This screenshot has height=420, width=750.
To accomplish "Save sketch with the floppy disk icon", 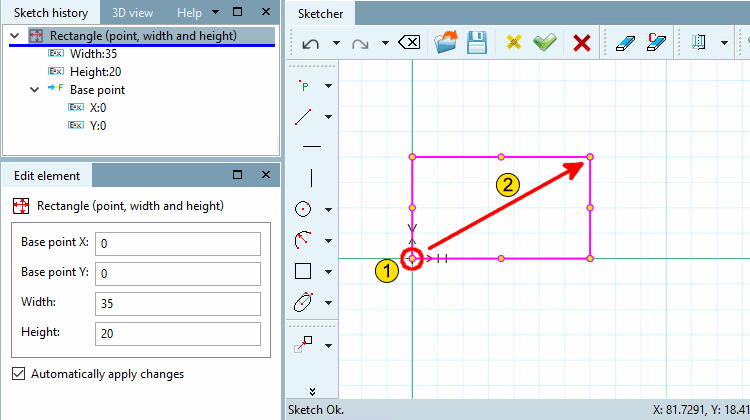I will coord(477,43).
